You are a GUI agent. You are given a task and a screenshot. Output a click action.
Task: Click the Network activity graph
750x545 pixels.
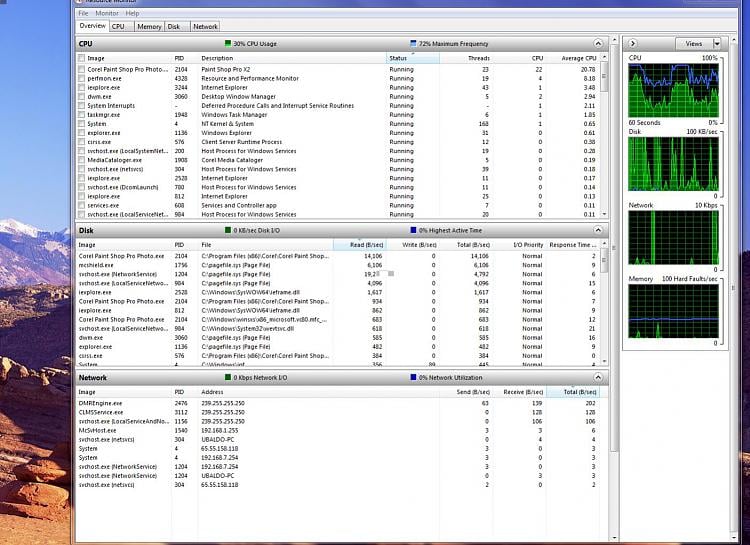[x=673, y=238]
